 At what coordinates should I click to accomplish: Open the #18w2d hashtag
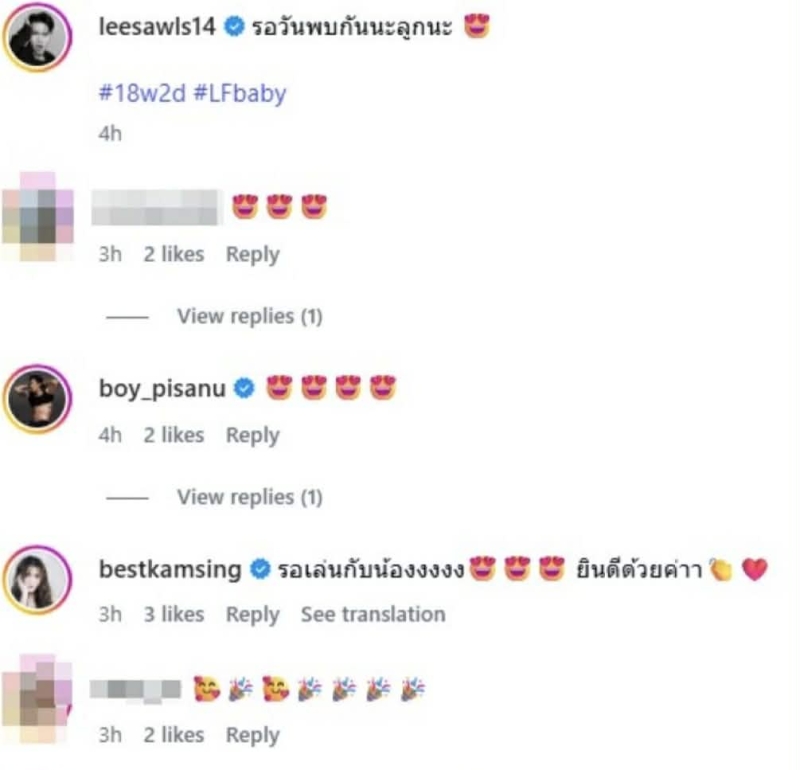142,93
